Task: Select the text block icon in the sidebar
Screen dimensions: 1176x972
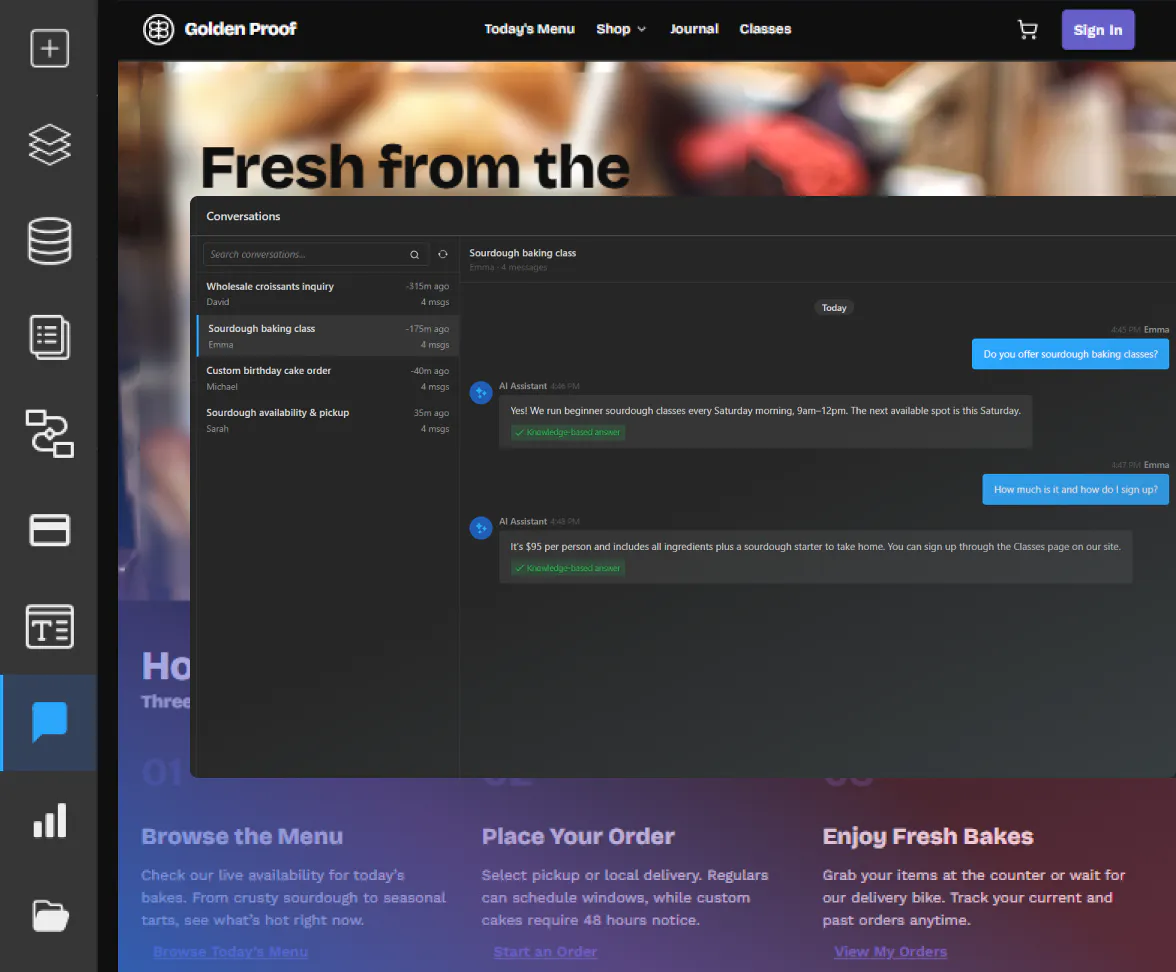Action: 50,626
